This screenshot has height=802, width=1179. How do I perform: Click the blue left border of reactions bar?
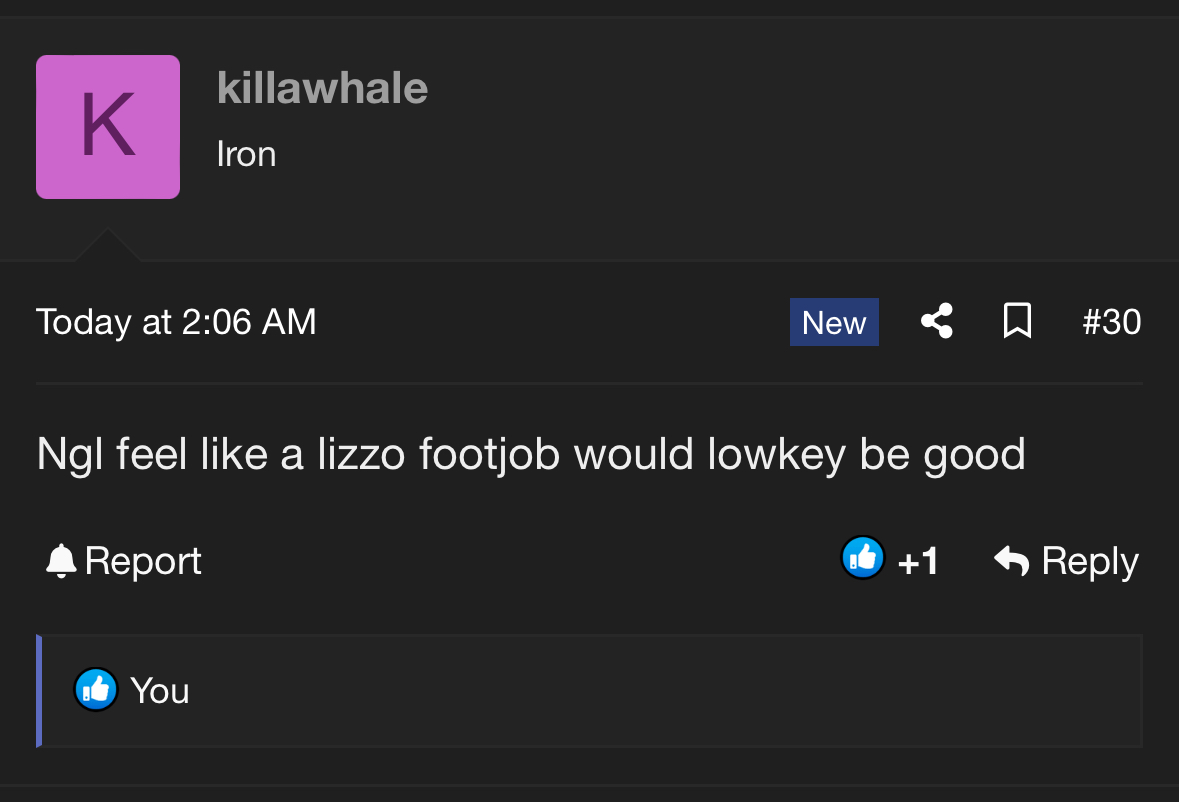(39, 691)
